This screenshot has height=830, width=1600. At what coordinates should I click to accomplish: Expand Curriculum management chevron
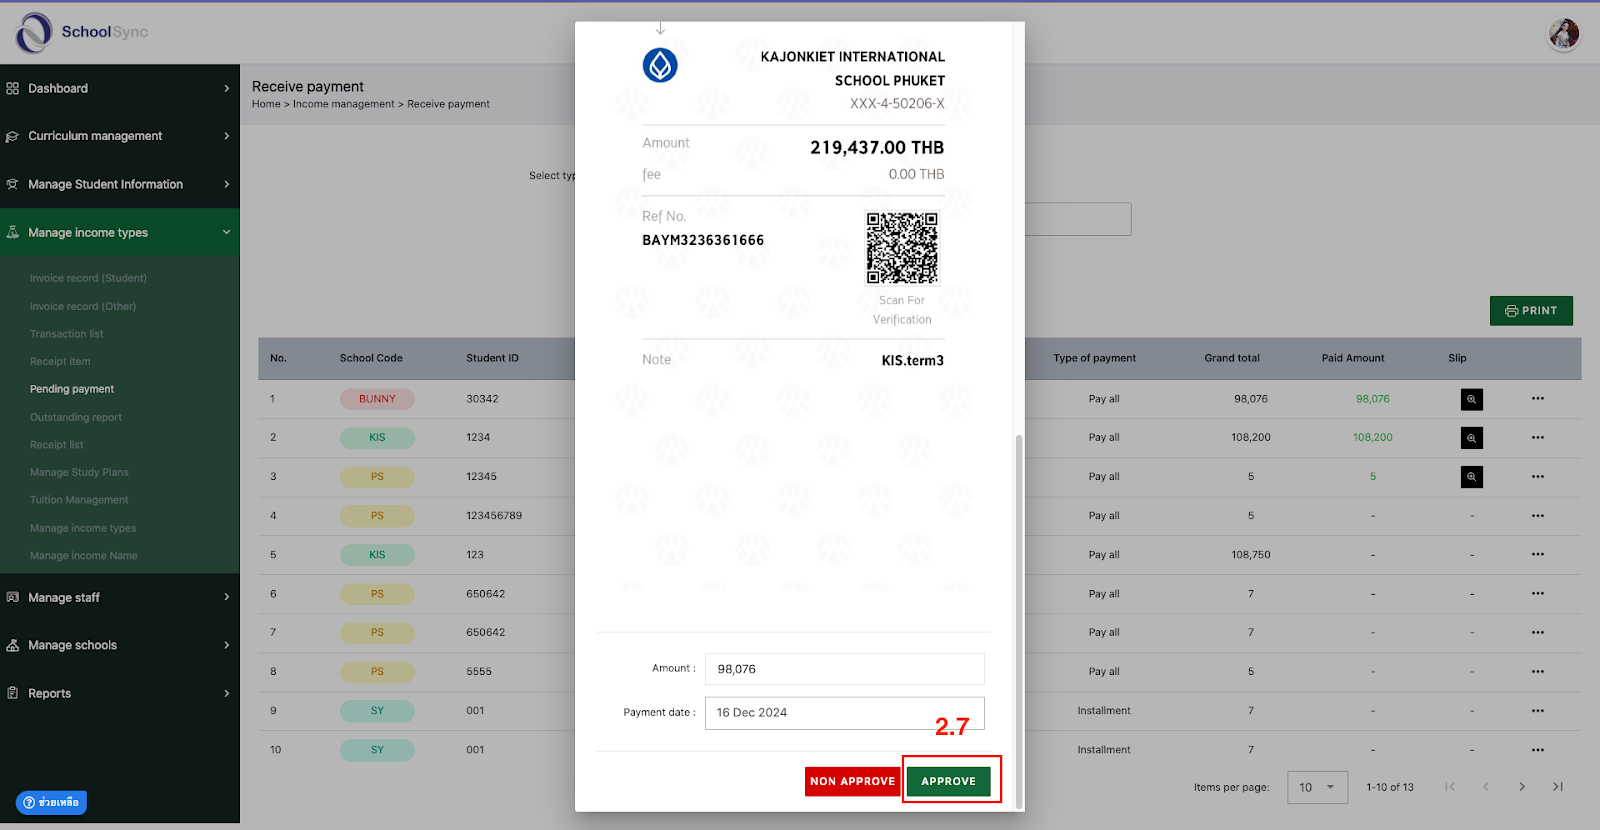[227, 136]
